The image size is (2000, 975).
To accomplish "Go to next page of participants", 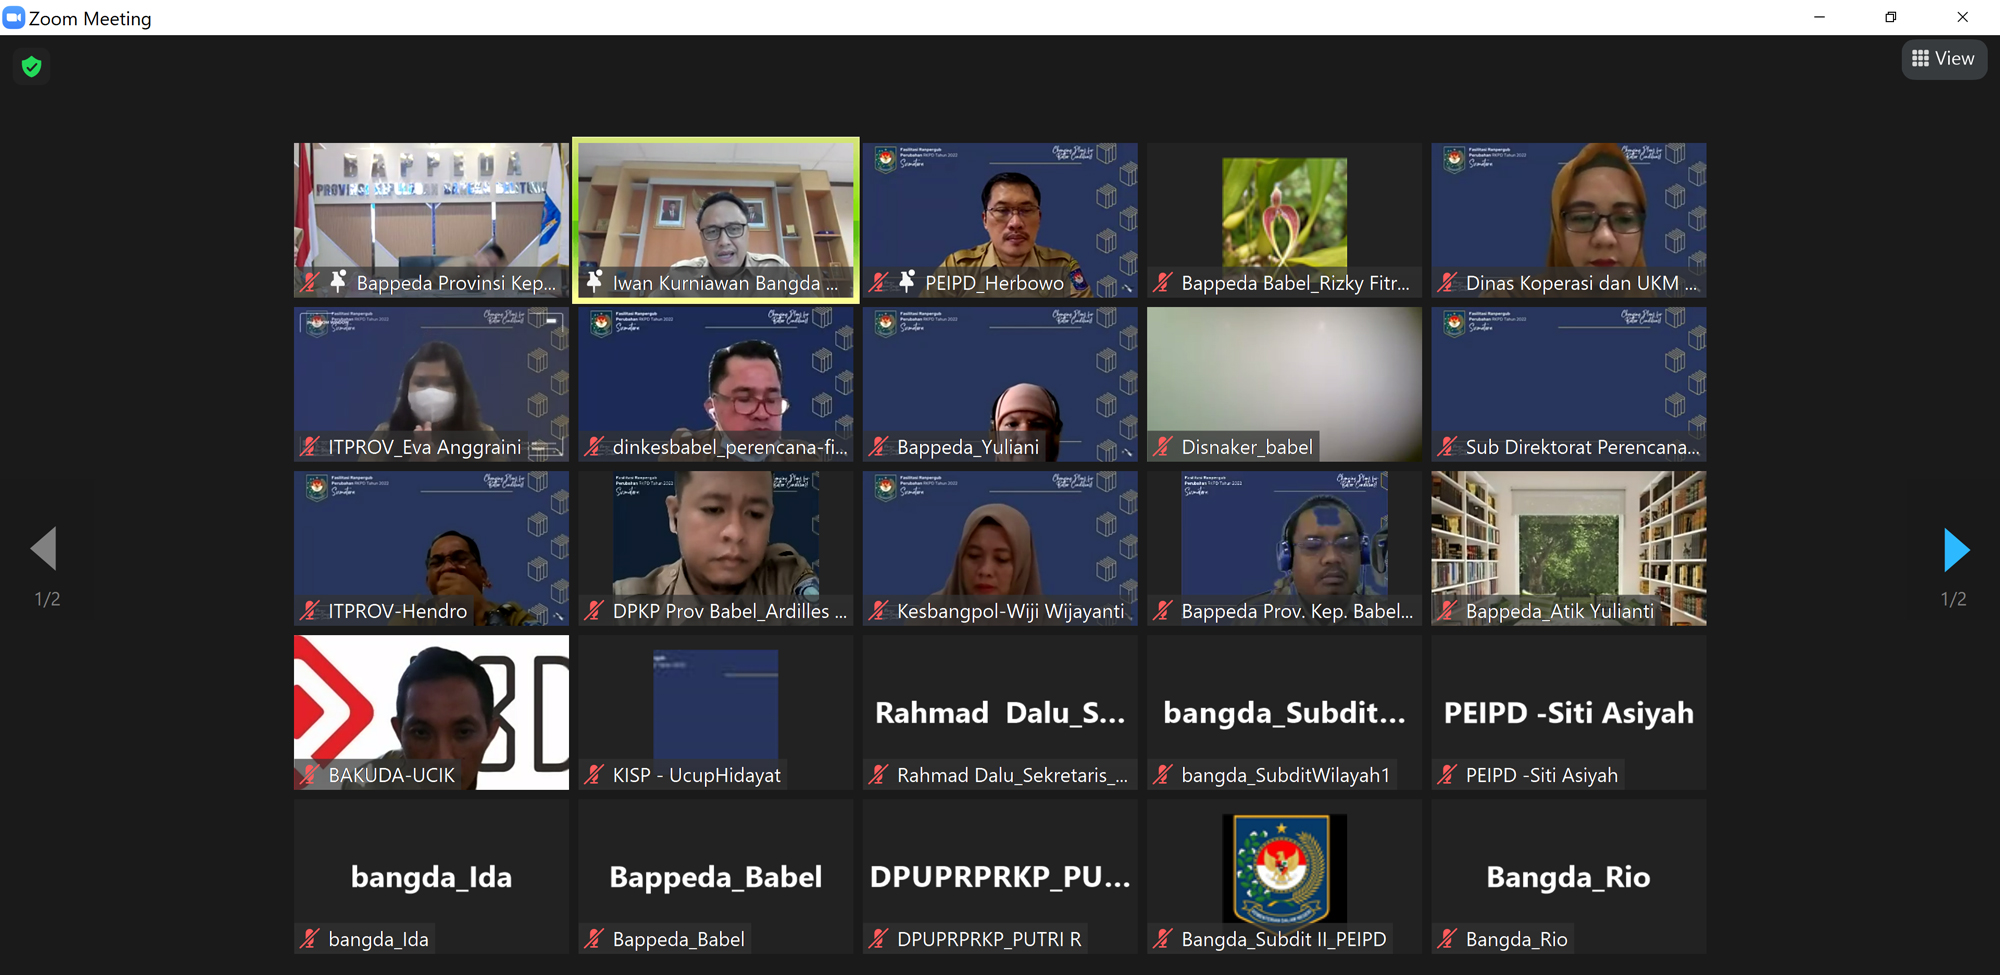I will point(1955,550).
